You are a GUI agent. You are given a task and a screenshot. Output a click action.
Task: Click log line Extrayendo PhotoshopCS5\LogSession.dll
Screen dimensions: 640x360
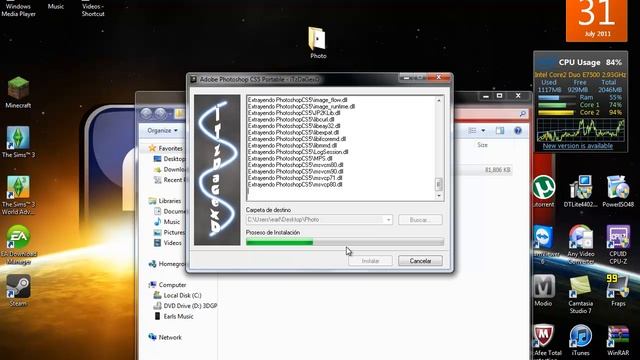(x=298, y=152)
